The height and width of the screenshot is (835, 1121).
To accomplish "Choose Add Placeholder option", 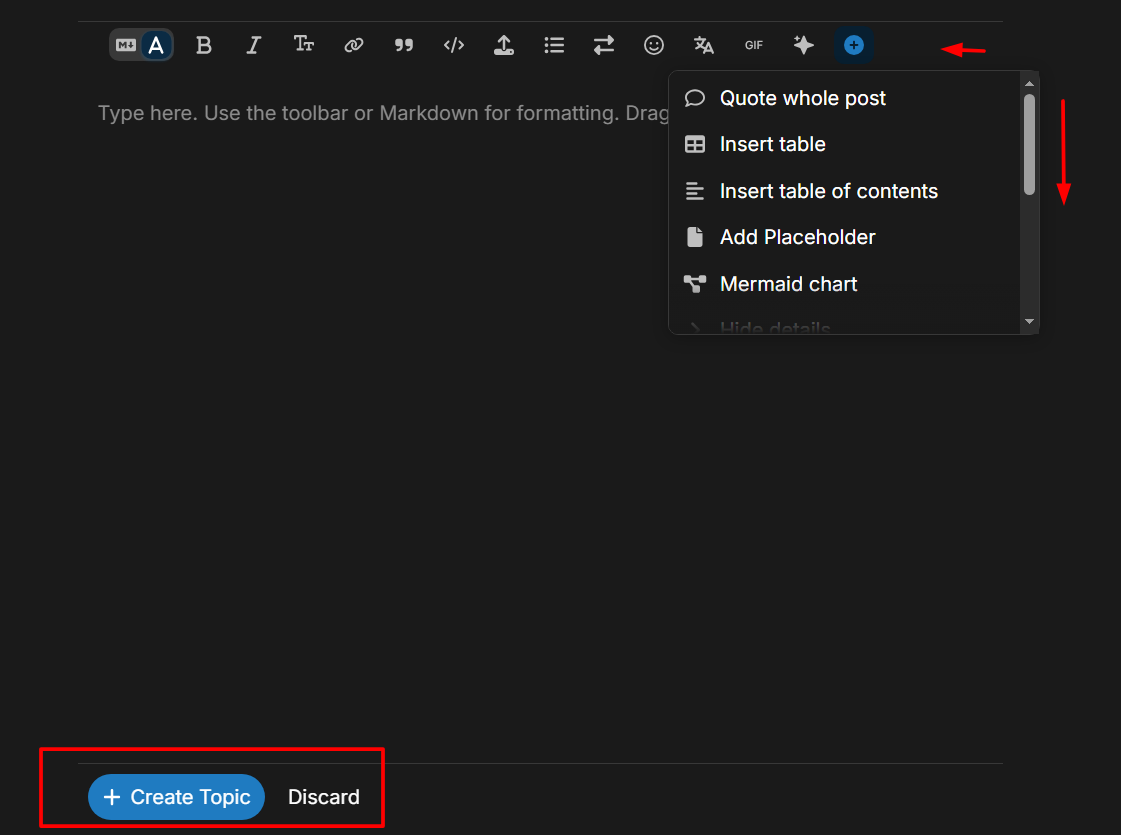I will tap(844, 237).
